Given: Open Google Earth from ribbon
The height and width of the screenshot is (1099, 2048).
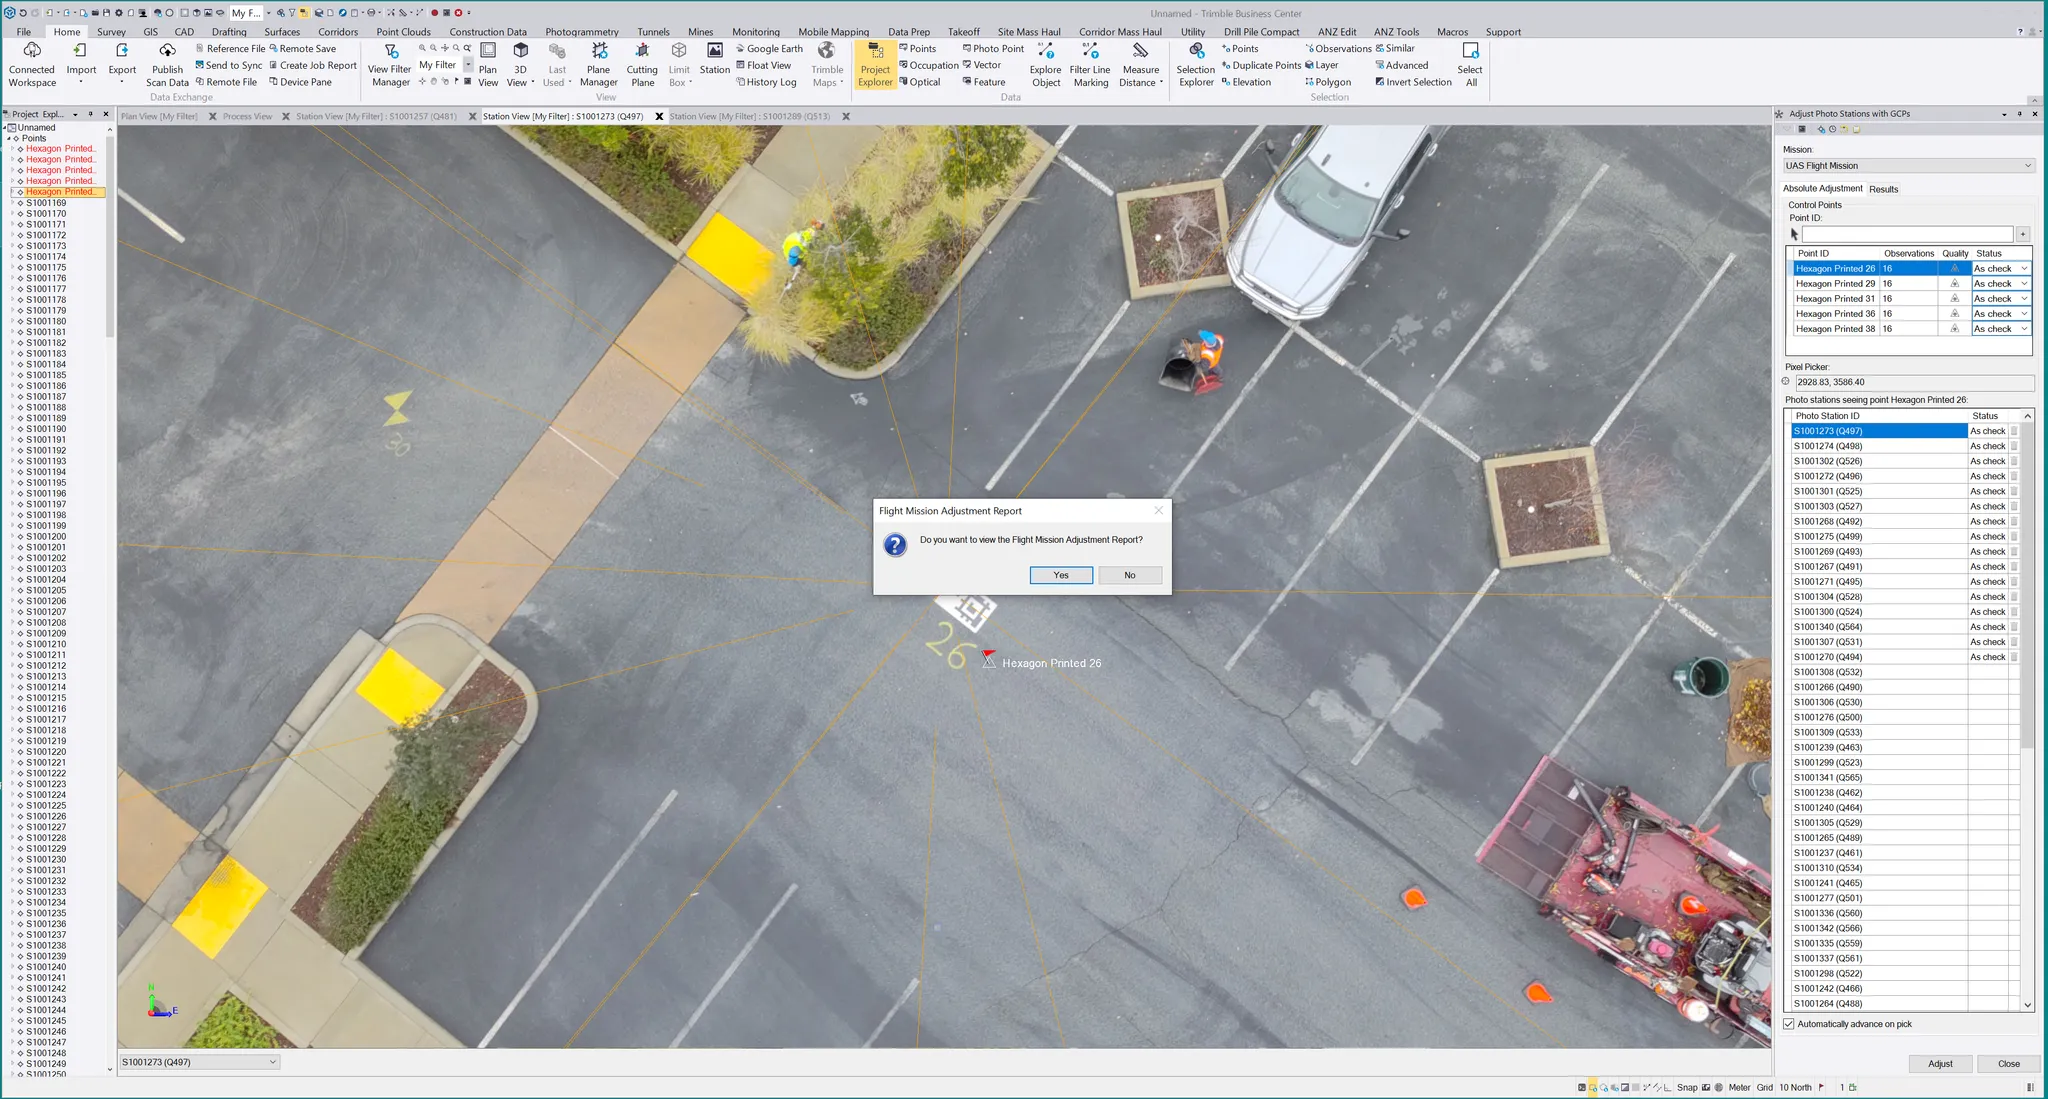Looking at the screenshot, I should pos(769,48).
